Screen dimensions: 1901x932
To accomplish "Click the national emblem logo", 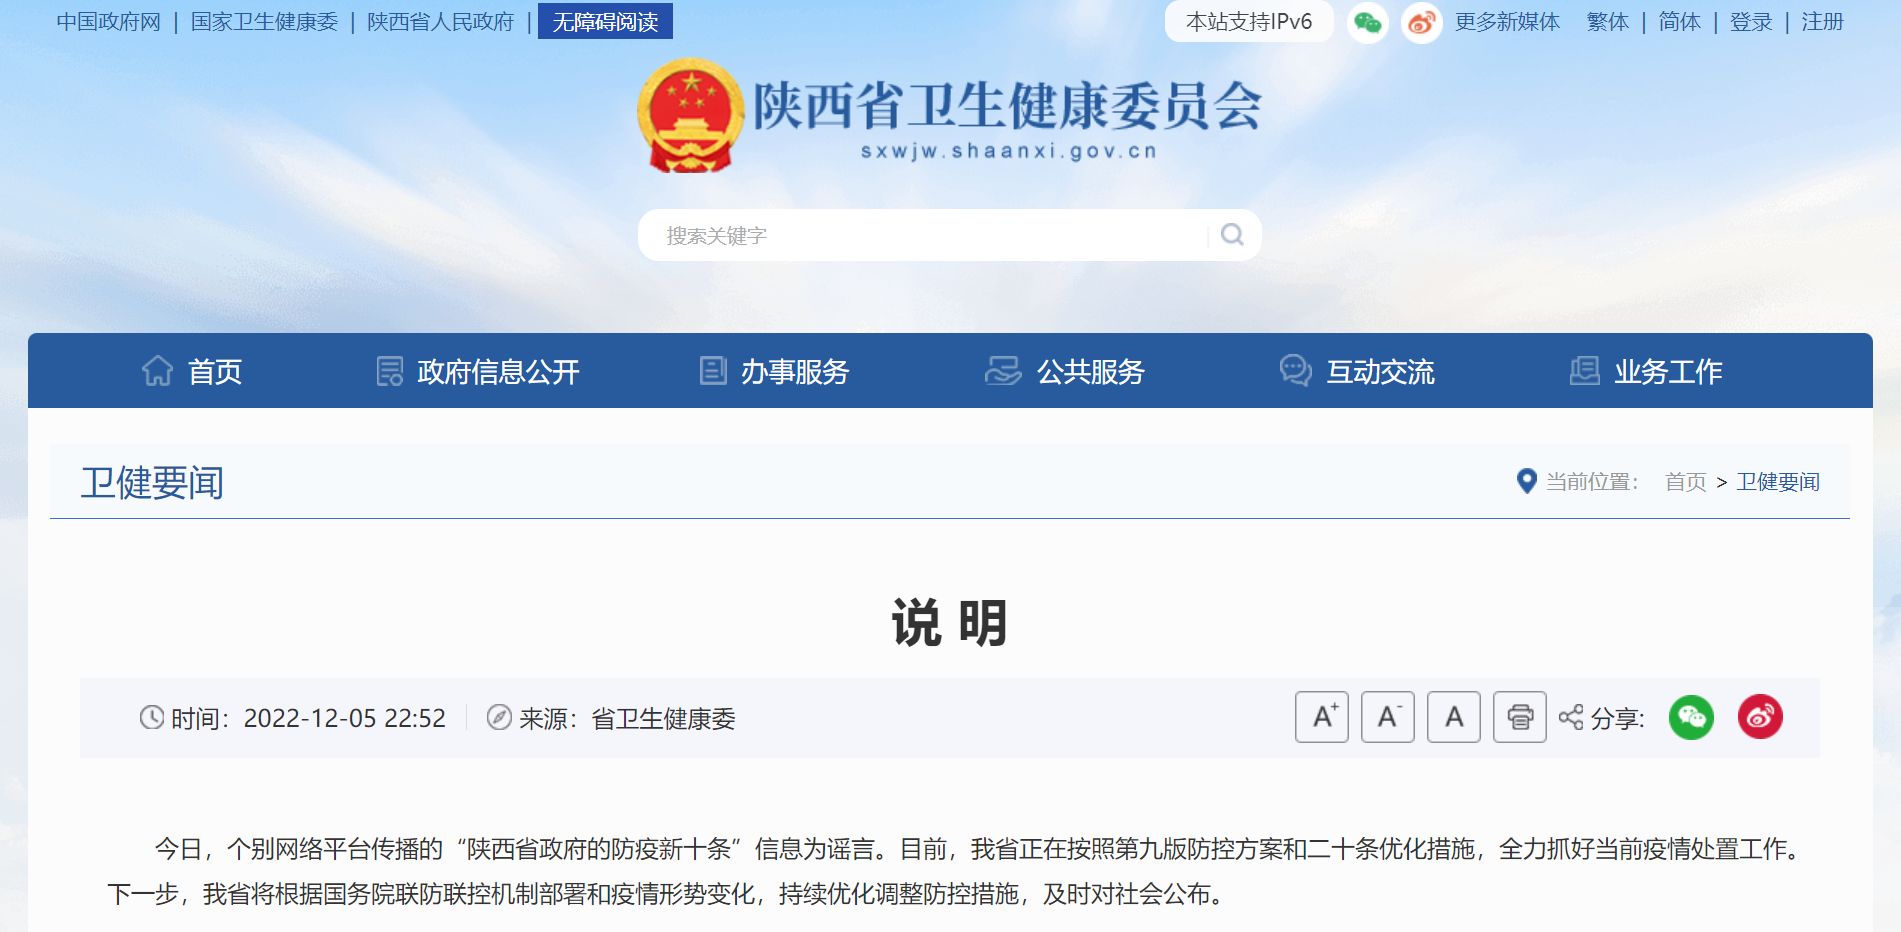I will tap(691, 116).
